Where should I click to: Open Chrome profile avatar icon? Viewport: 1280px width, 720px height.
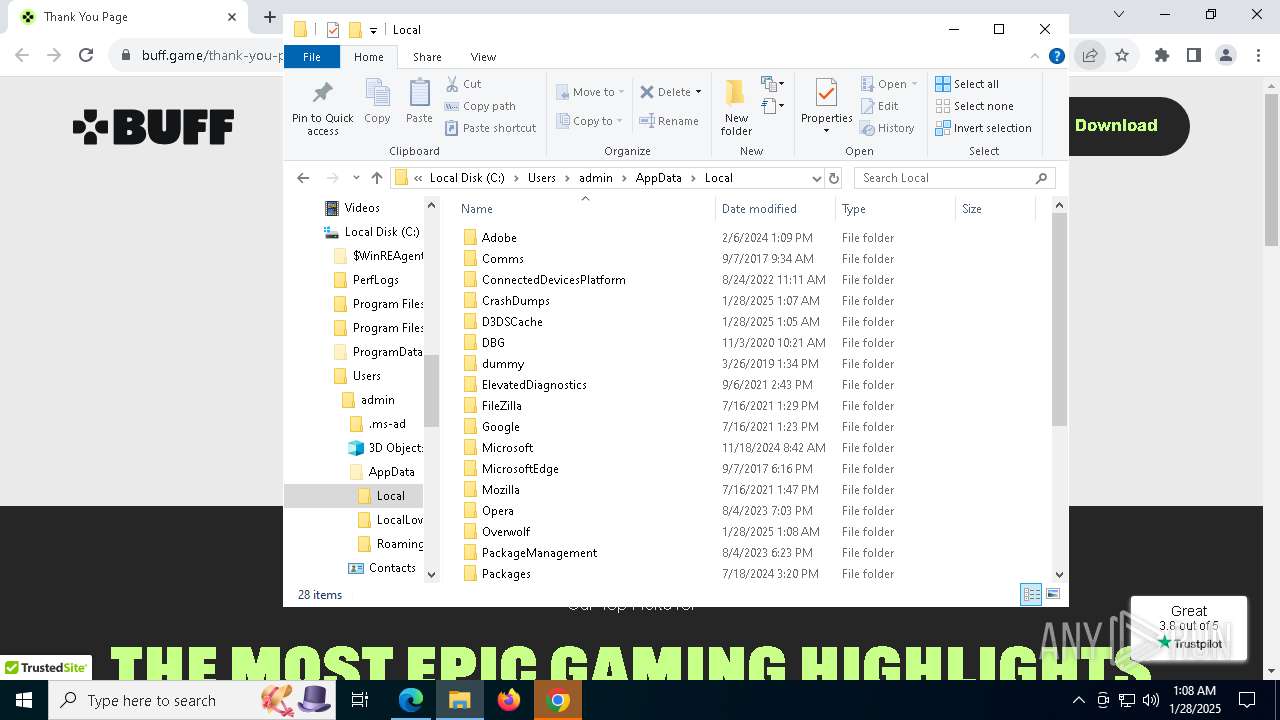pos(1226,56)
